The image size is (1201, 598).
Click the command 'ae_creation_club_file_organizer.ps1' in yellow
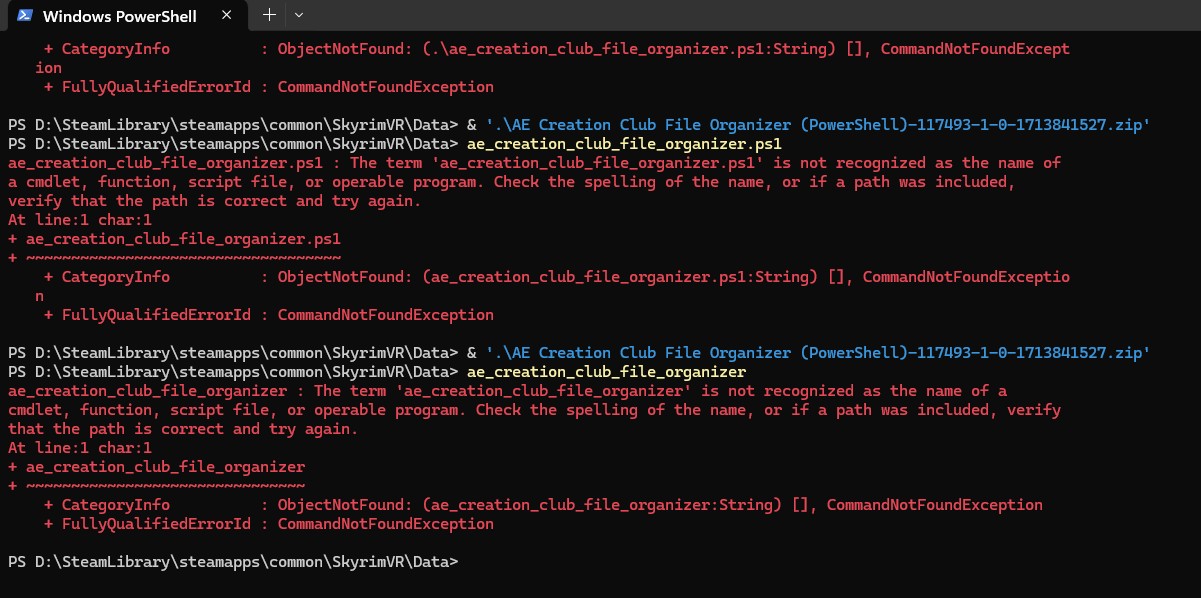tap(624, 144)
